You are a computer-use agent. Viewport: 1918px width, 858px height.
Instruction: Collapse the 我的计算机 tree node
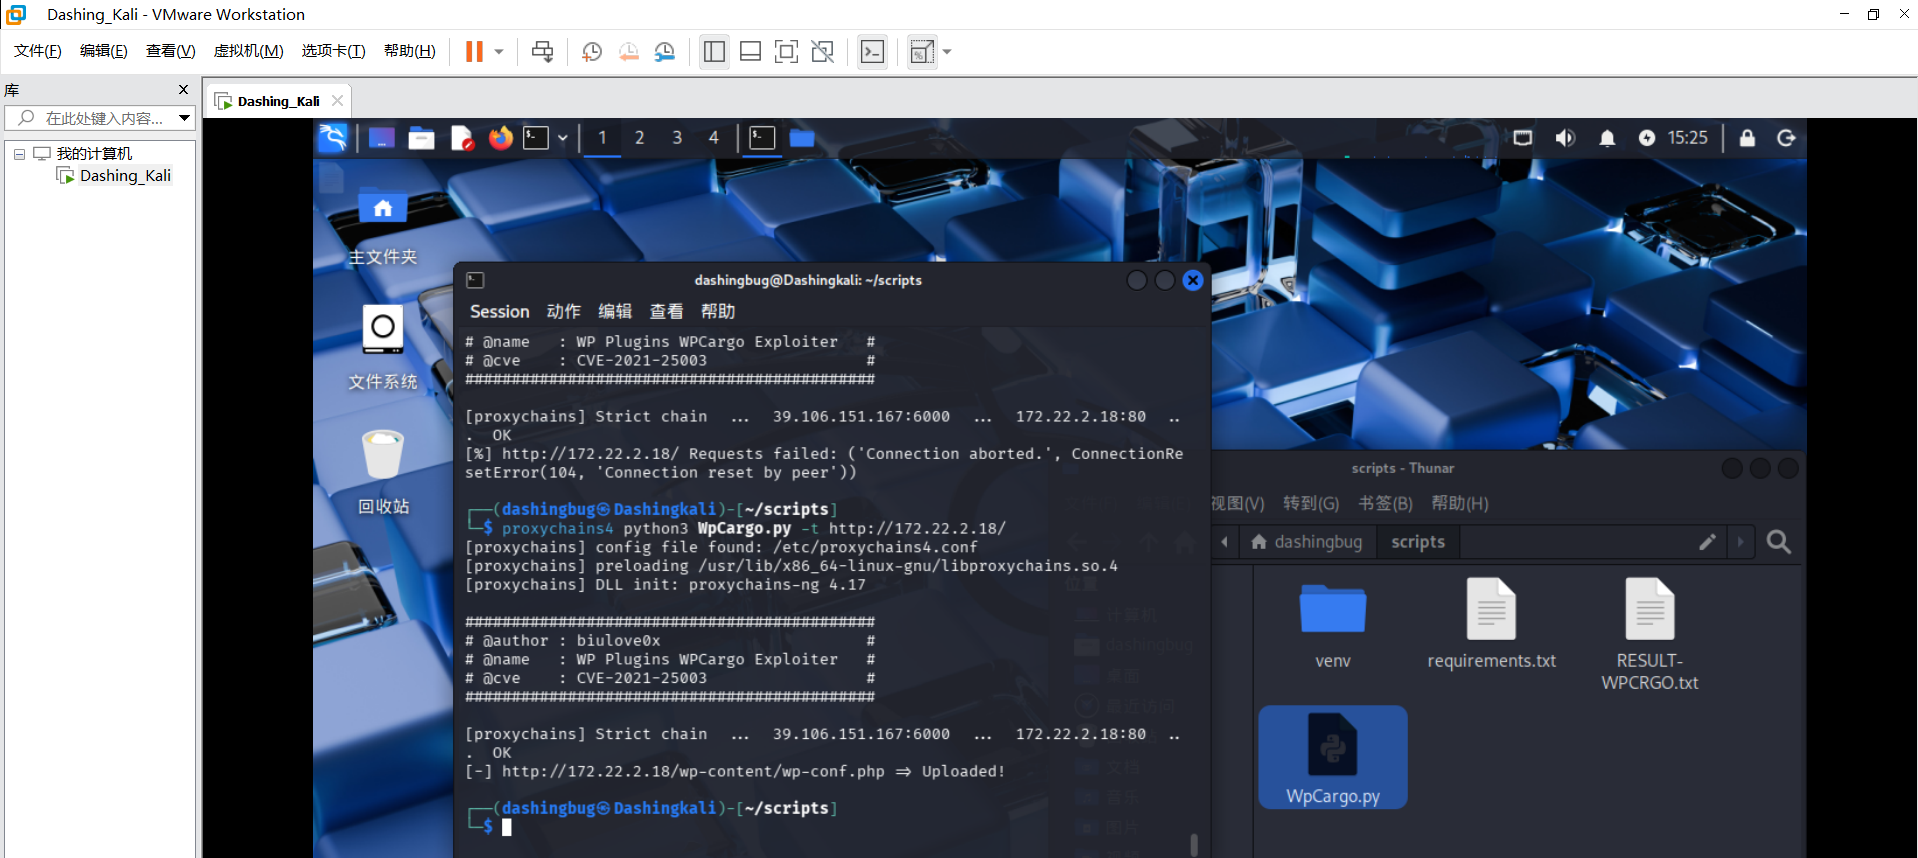pyautogui.click(x=19, y=154)
